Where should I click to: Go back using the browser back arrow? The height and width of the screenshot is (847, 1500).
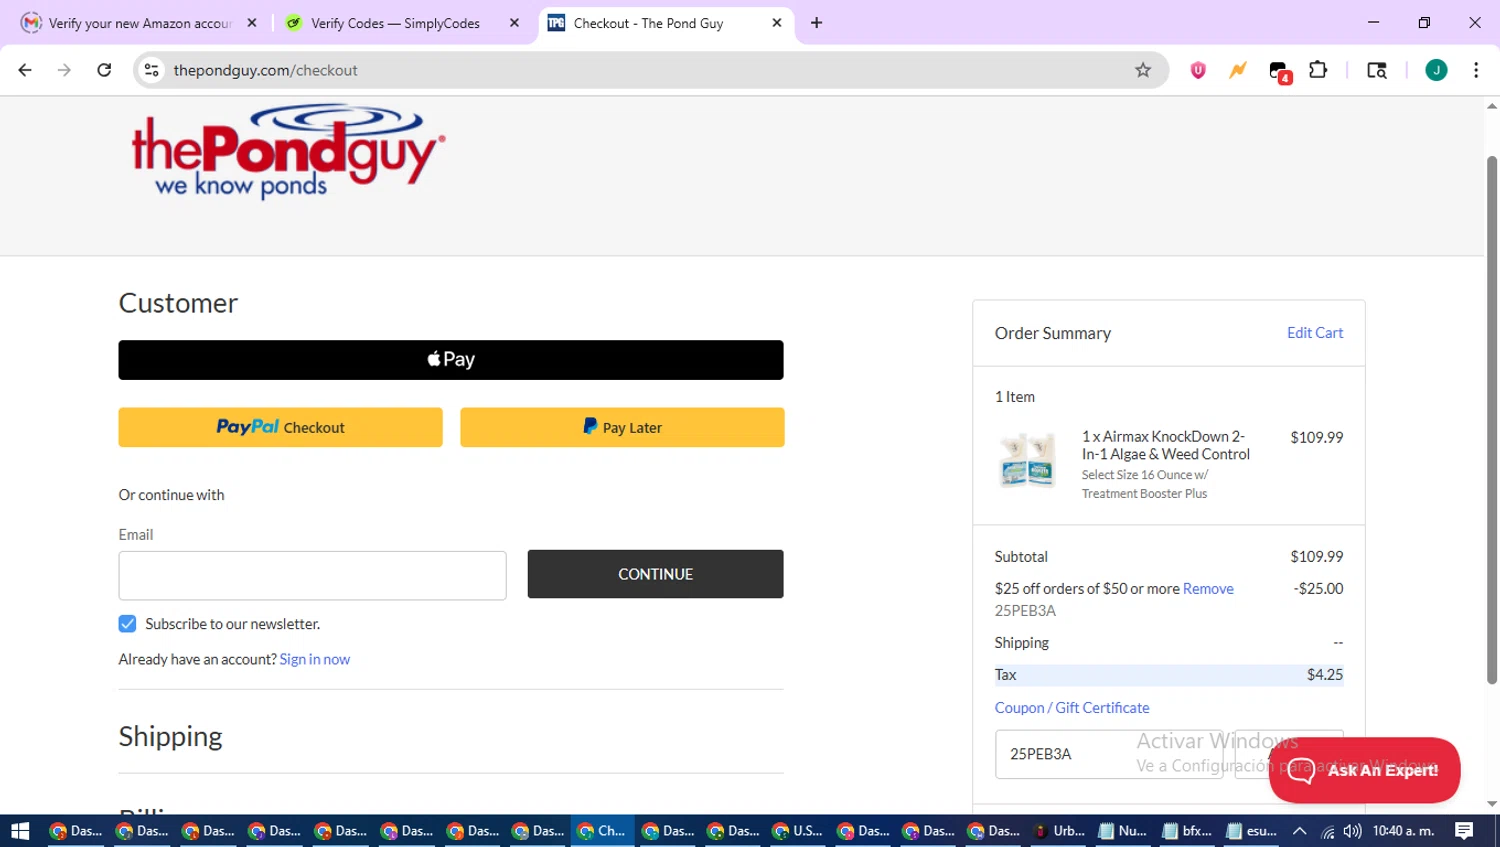pyautogui.click(x=25, y=70)
